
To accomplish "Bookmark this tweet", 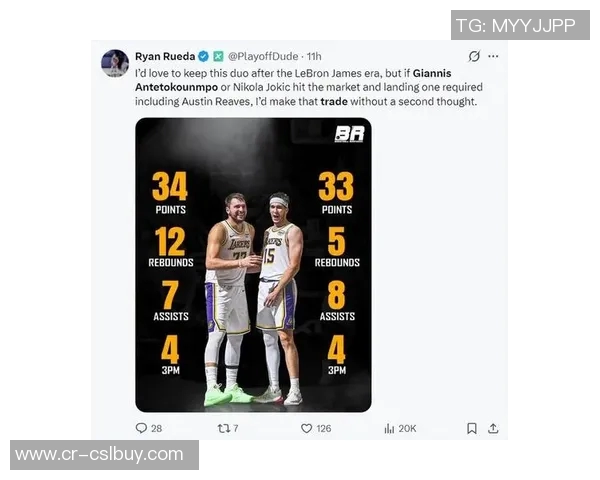I will [x=472, y=428].
